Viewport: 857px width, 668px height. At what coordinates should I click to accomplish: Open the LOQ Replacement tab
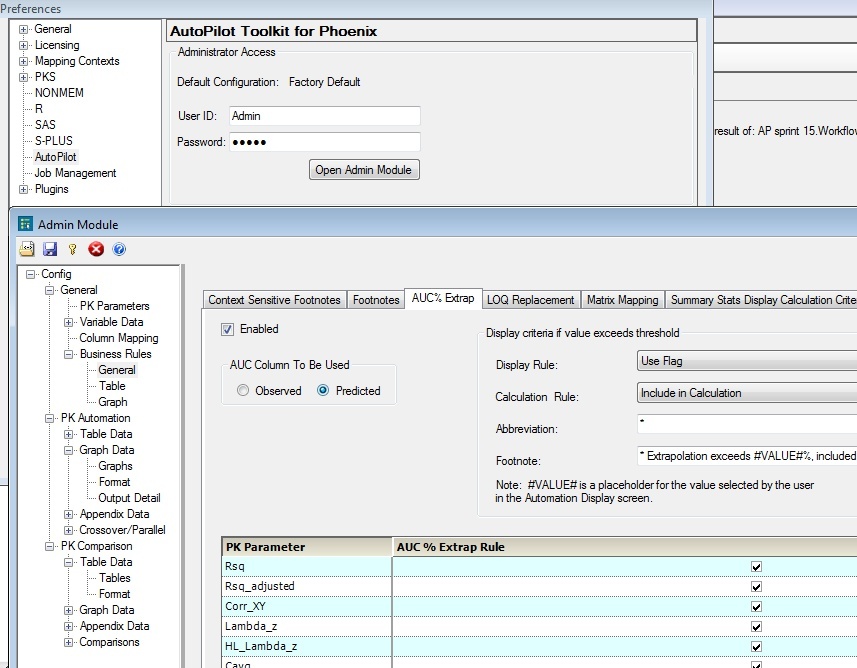[x=531, y=300]
